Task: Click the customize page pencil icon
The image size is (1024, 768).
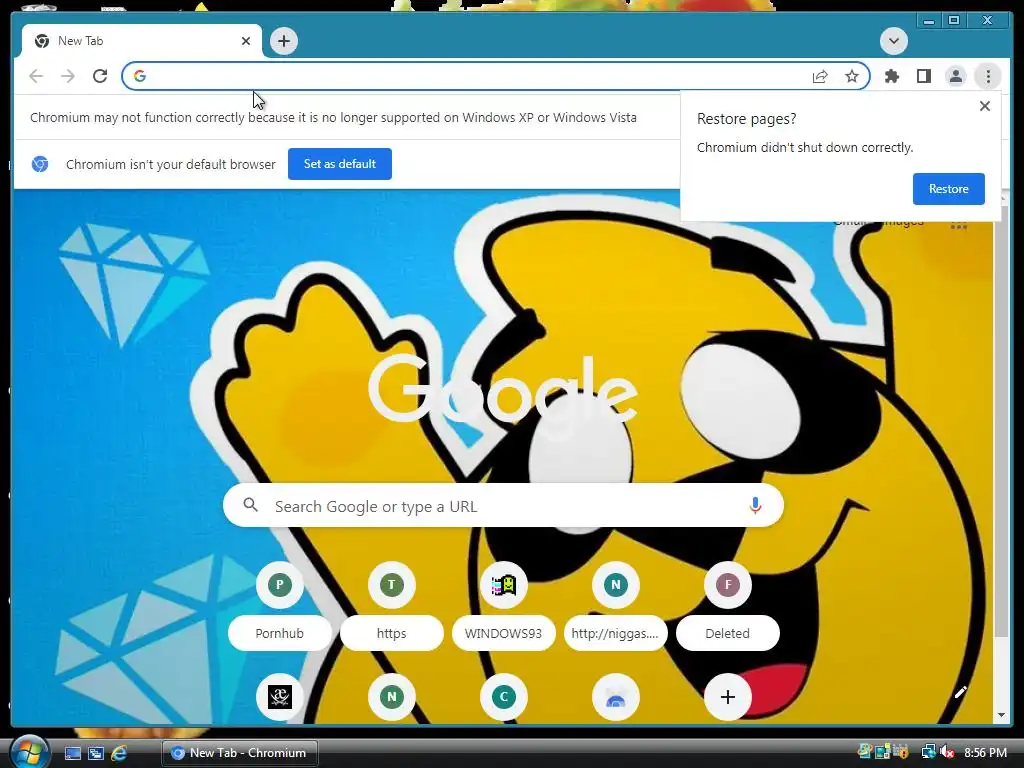Action: [x=960, y=692]
